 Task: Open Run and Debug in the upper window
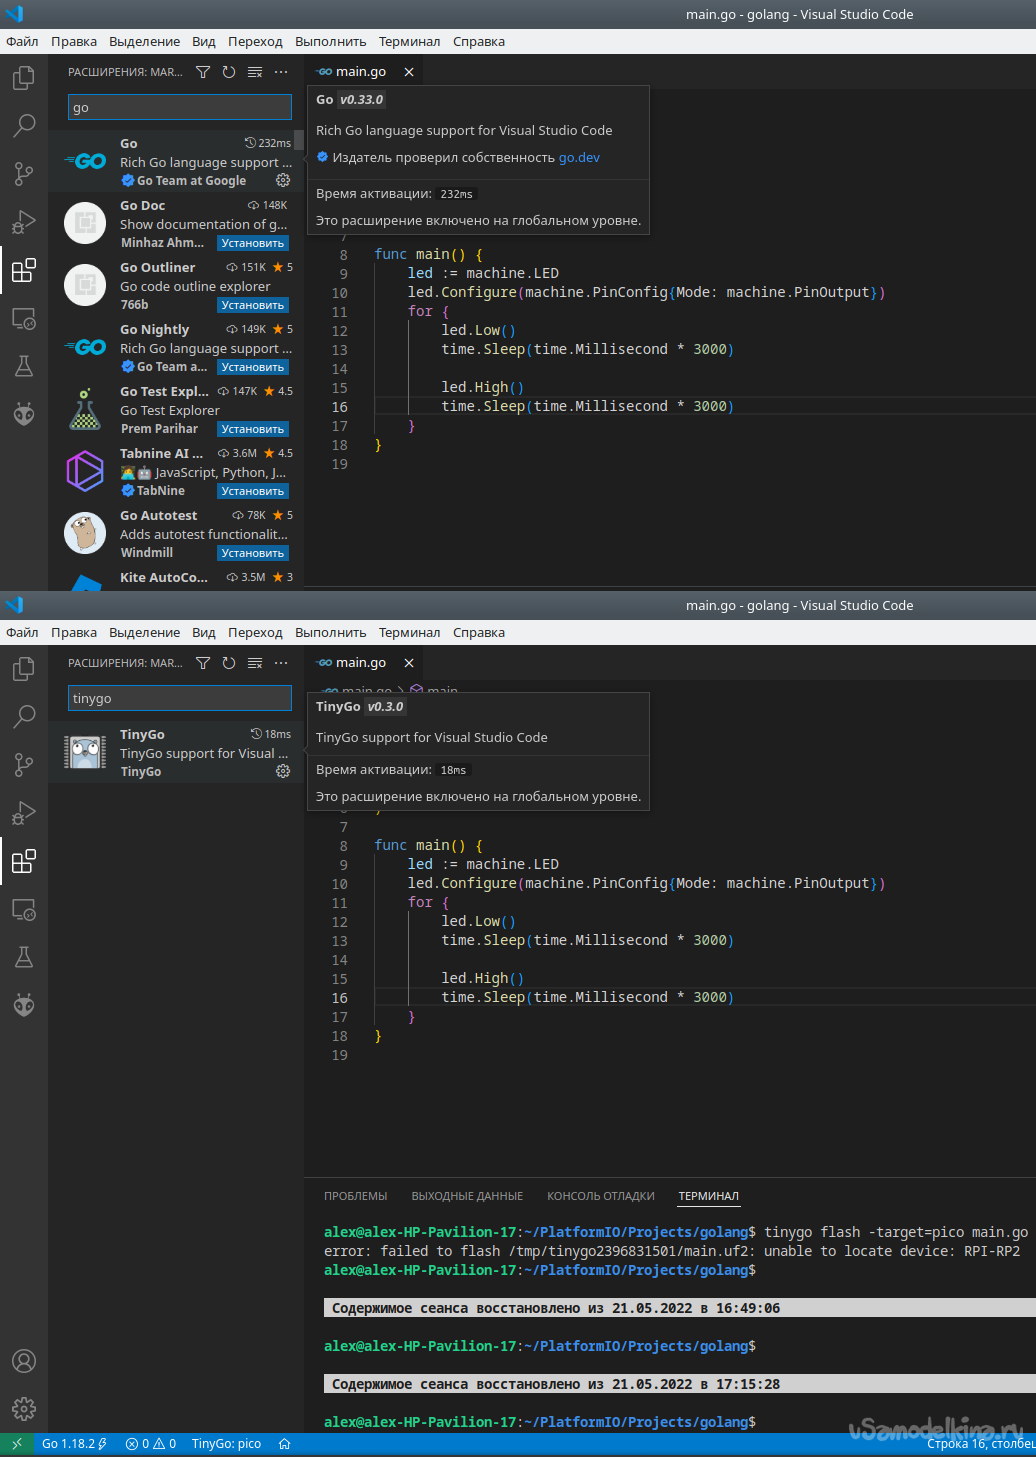tap(24, 222)
